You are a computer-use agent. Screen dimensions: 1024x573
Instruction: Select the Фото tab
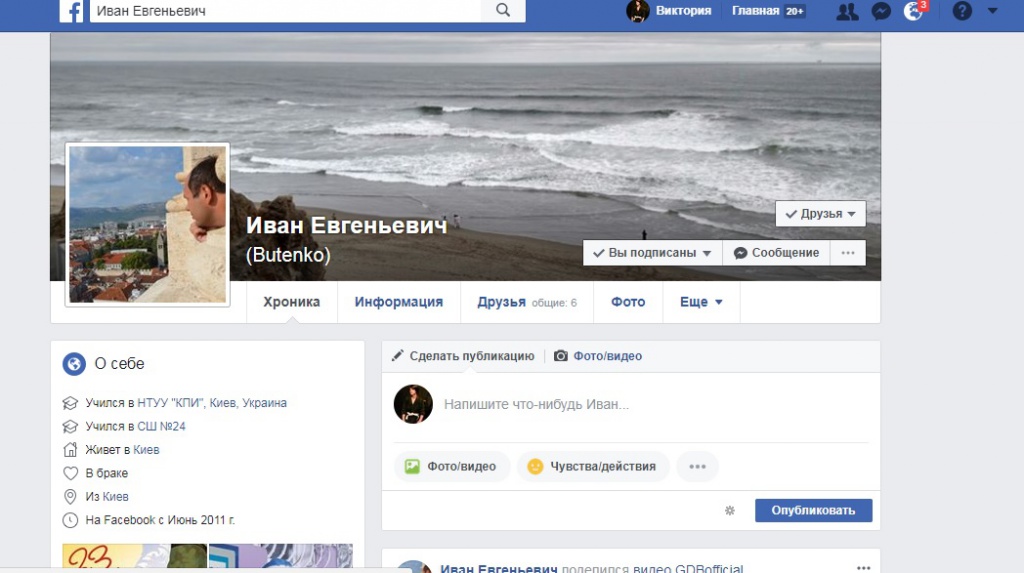coord(628,302)
